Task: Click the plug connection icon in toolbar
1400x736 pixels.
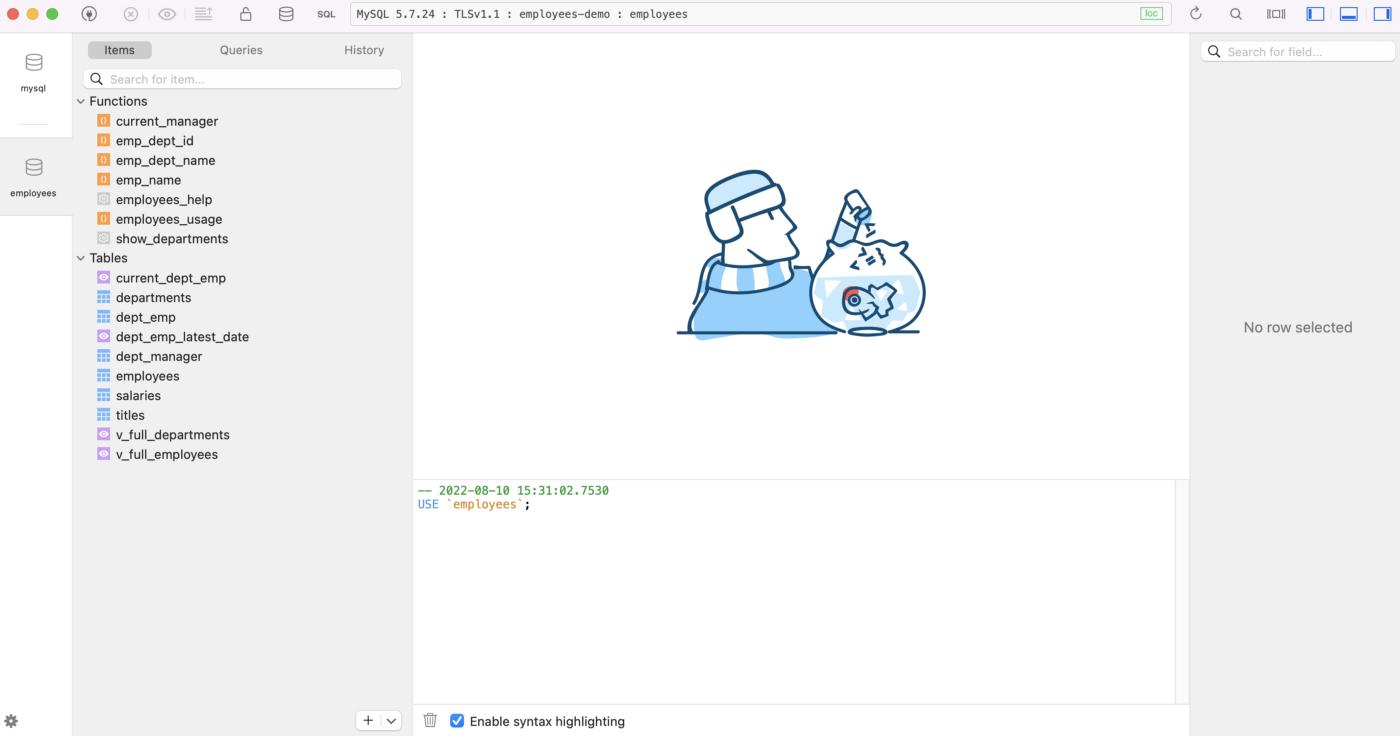Action: pyautogui.click(x=89, y=14)
